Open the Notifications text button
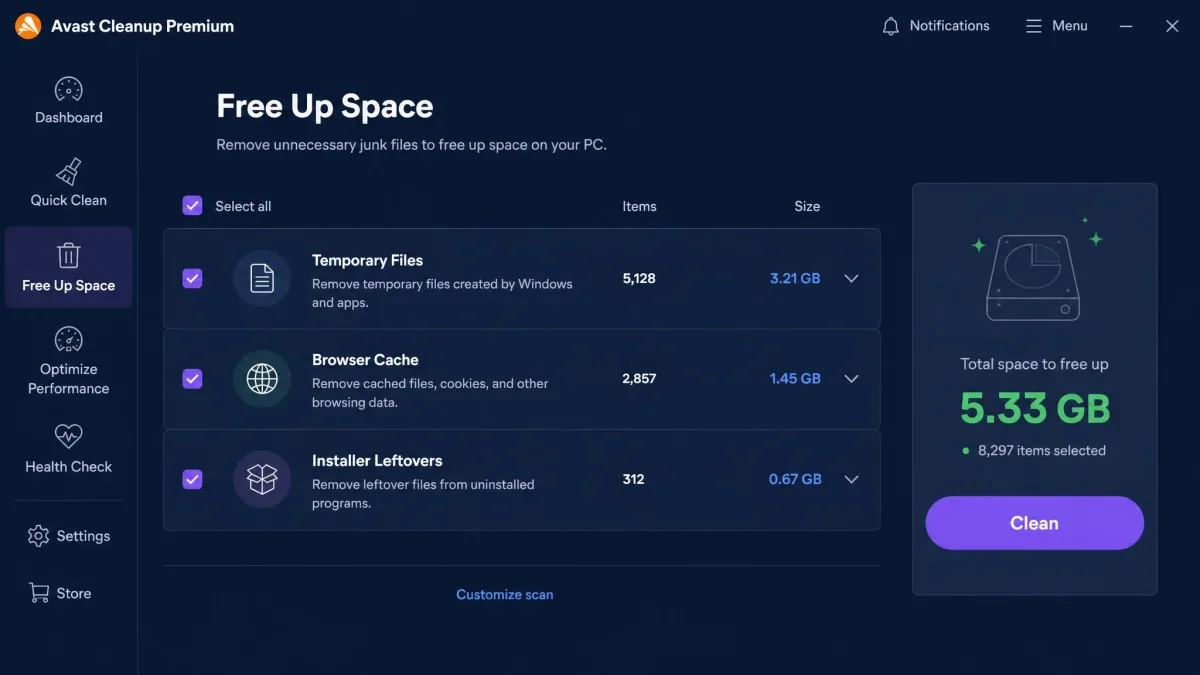Viewport: 1200px width, 675px height. [x=949, y=26]
